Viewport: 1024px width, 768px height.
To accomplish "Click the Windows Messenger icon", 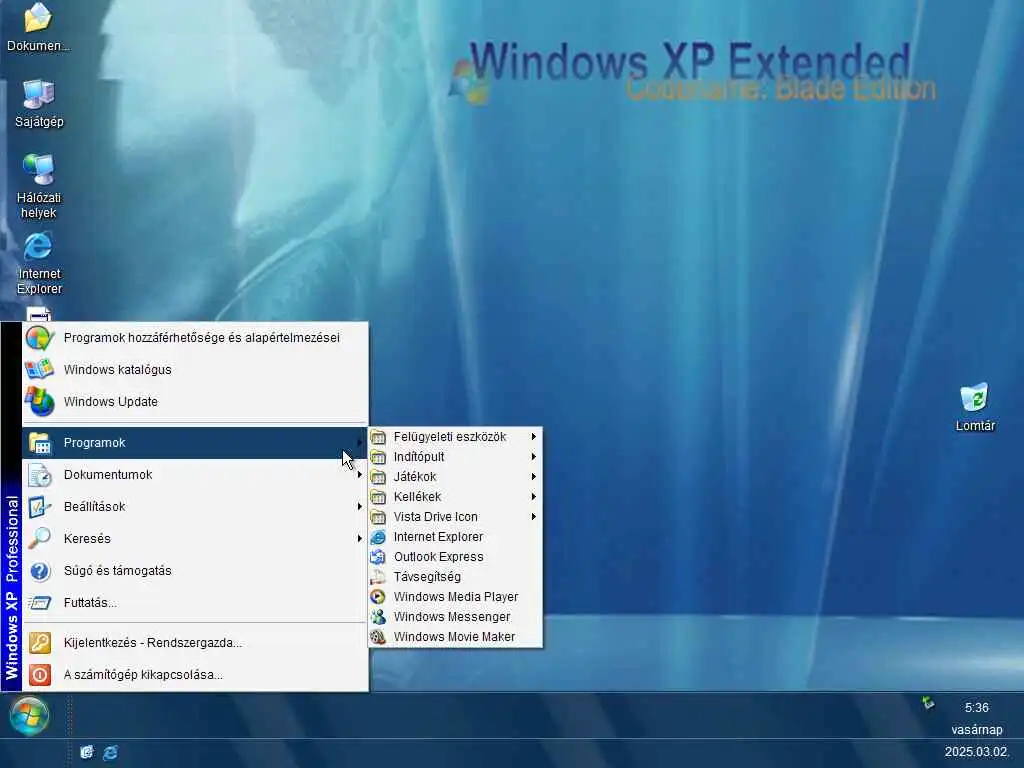I will (378, 616).
